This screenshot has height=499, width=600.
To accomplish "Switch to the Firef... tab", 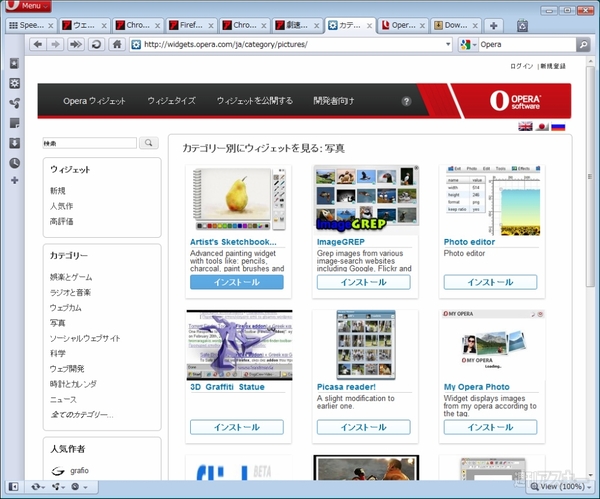I will (191, 26).
